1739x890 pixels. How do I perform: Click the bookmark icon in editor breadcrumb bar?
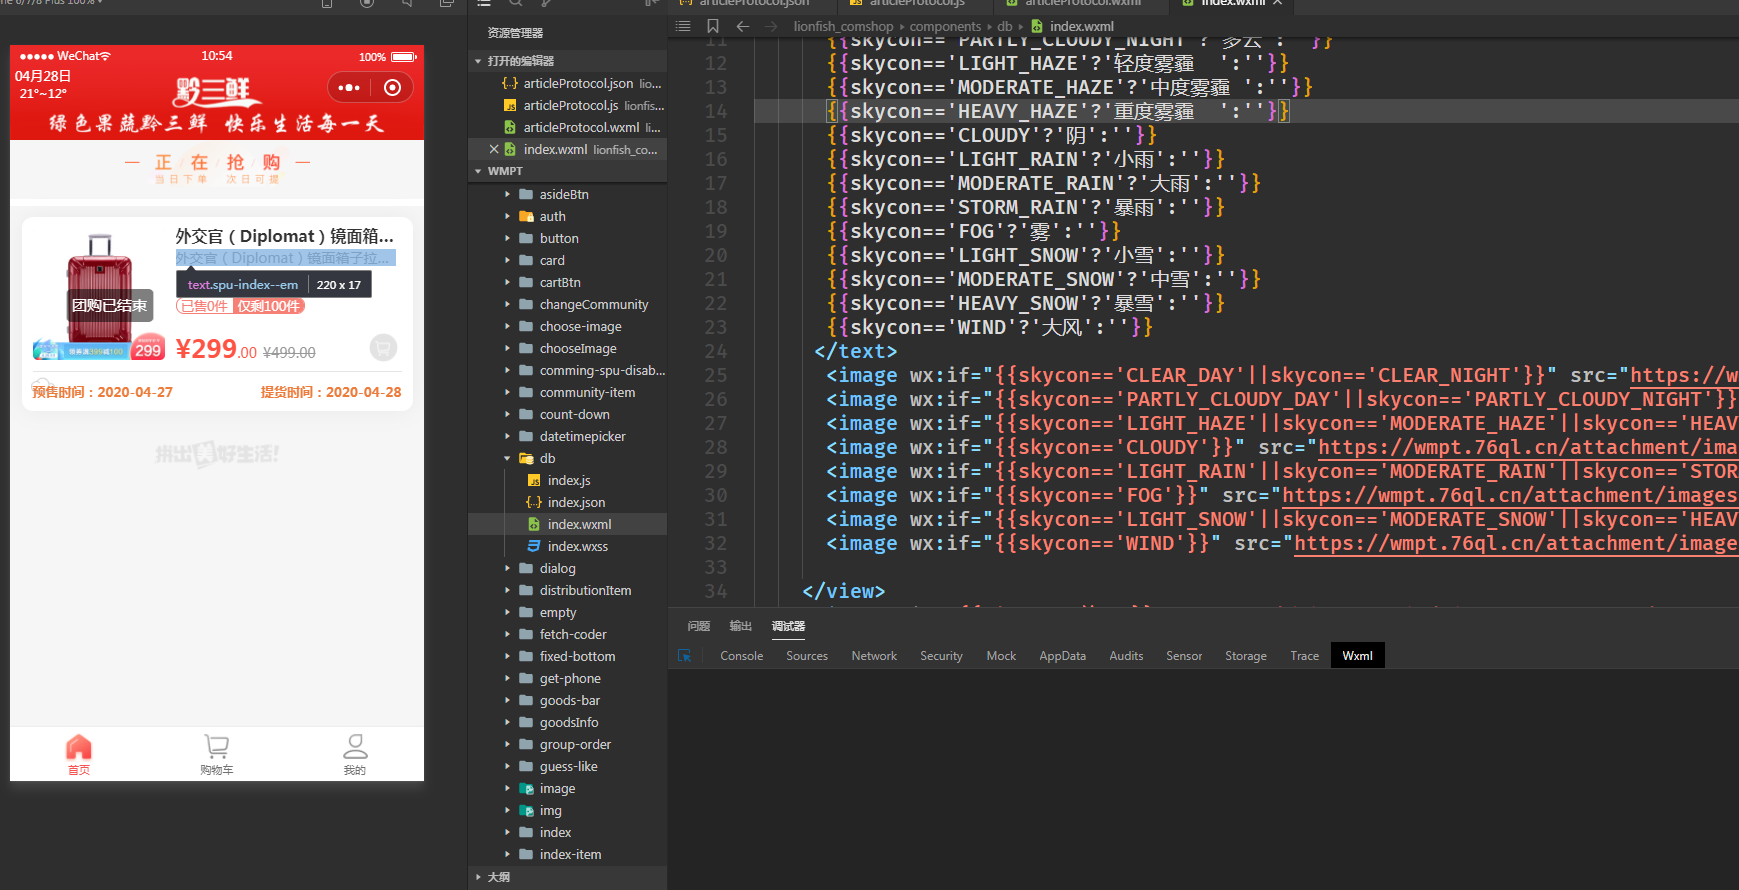pos(713,26)
